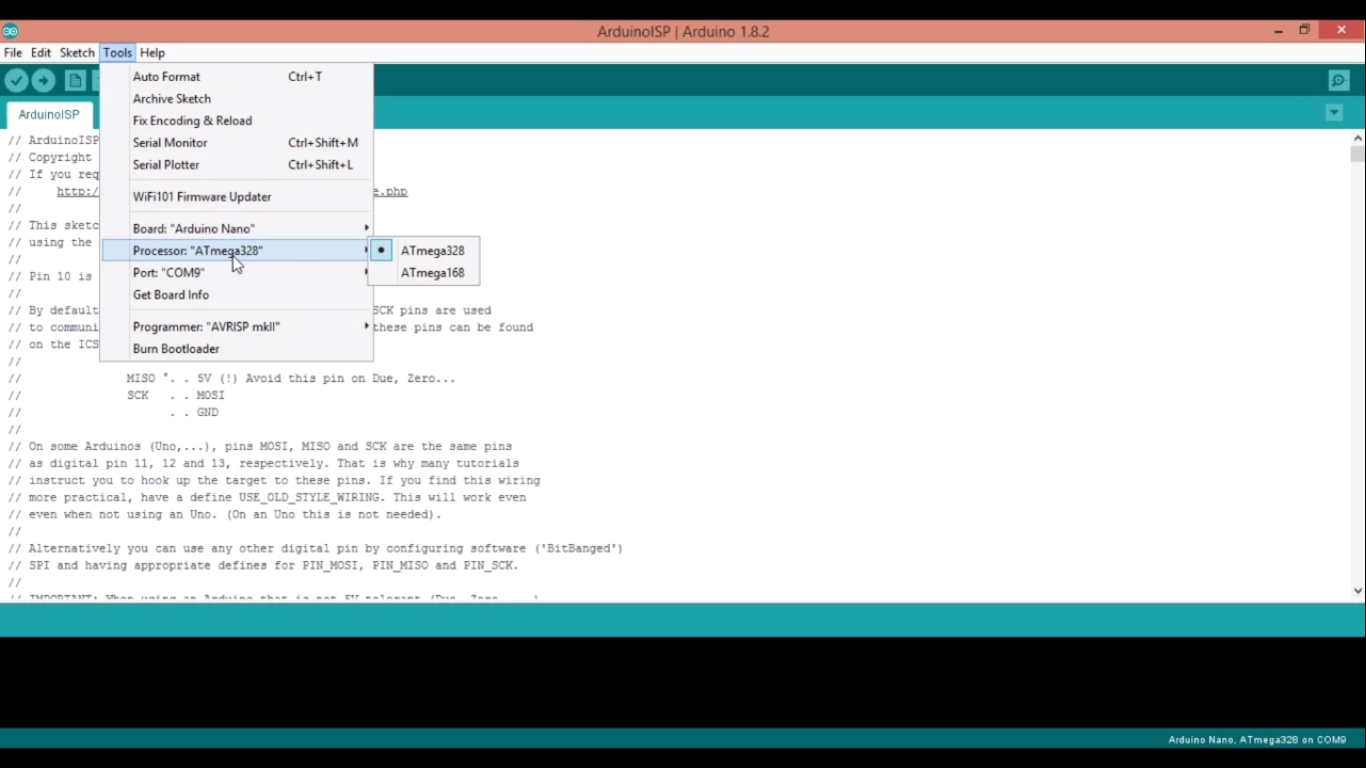Select the ATmega328 processor radio option

click(432, 250)
